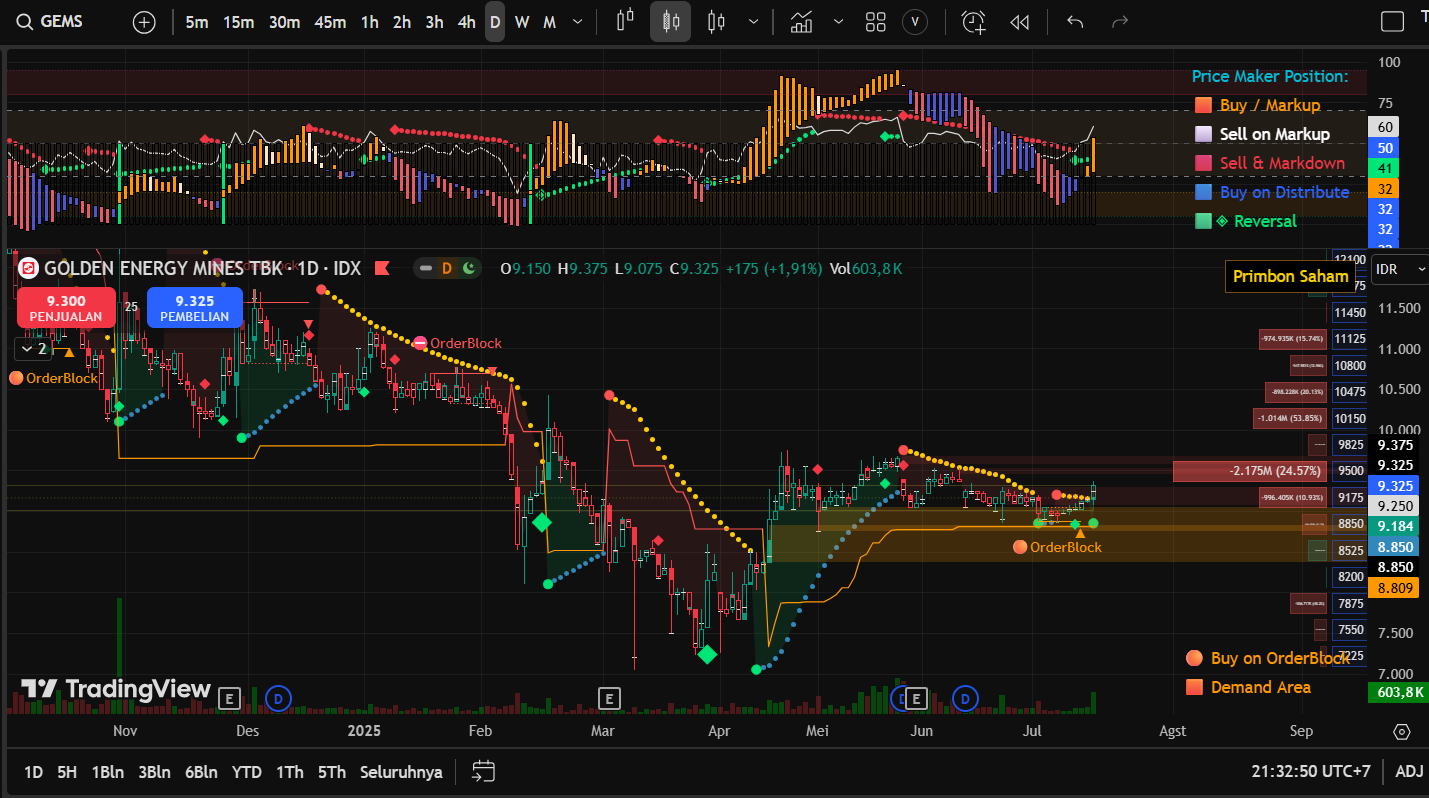Click the E earnings marker near March
This screenshot has height=798, width=1429.
click(609, 697)
